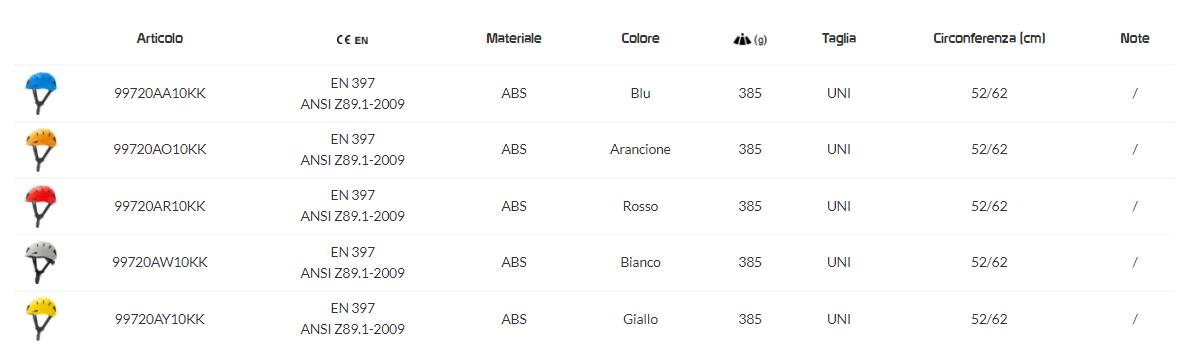Image resolution: width=1190 pixels, height=361 pixels.
Task: Click the Giallo color cell
Action: [x=640, y=319]
